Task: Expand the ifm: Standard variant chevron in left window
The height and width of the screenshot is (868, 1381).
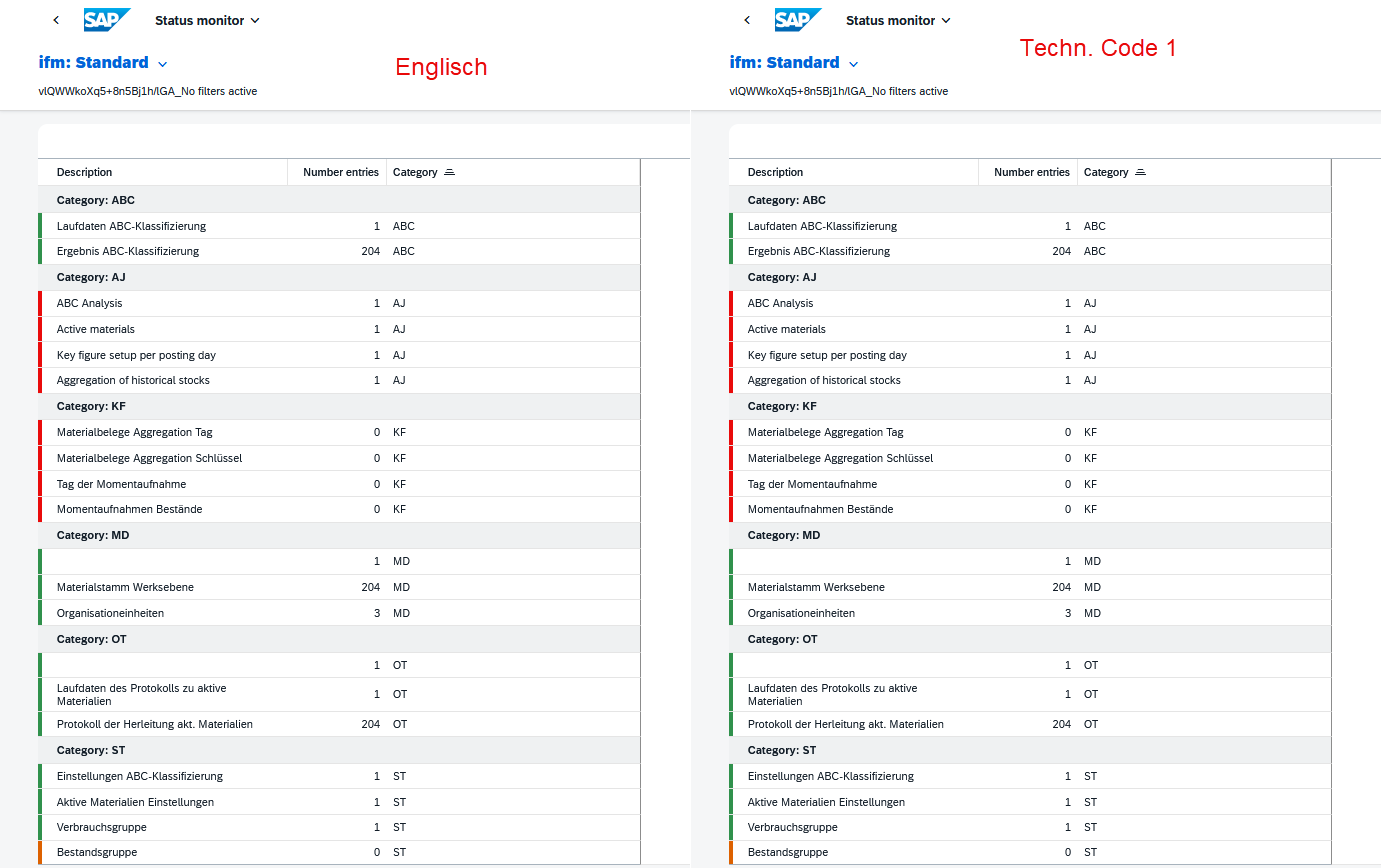Action: (x=163, y=64)
